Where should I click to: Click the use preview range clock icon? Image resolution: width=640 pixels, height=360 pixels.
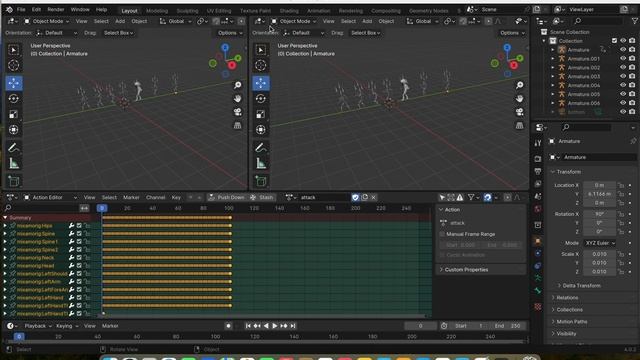(x=444, y=326)
